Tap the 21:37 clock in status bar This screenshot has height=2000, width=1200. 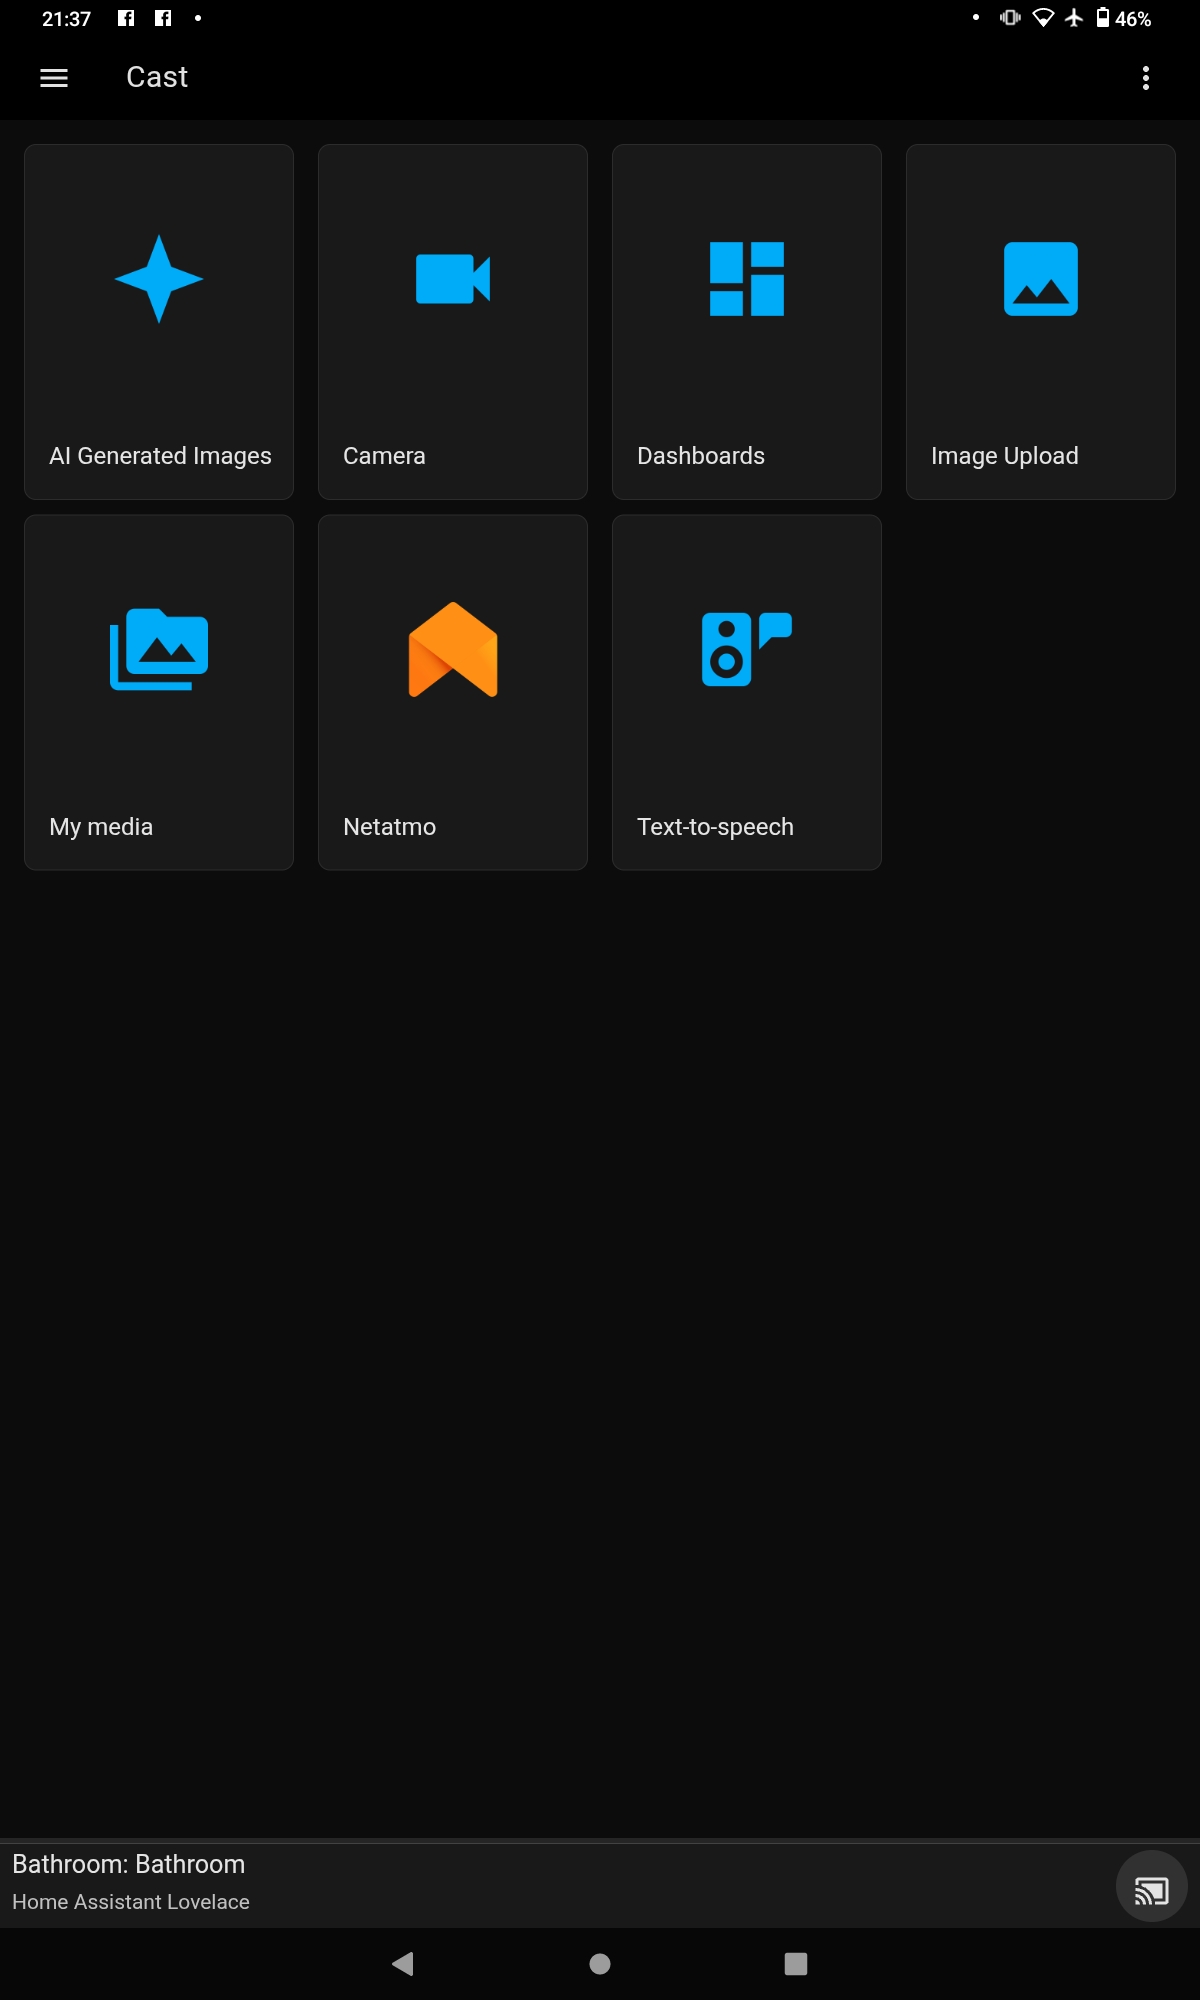[66, 19]
